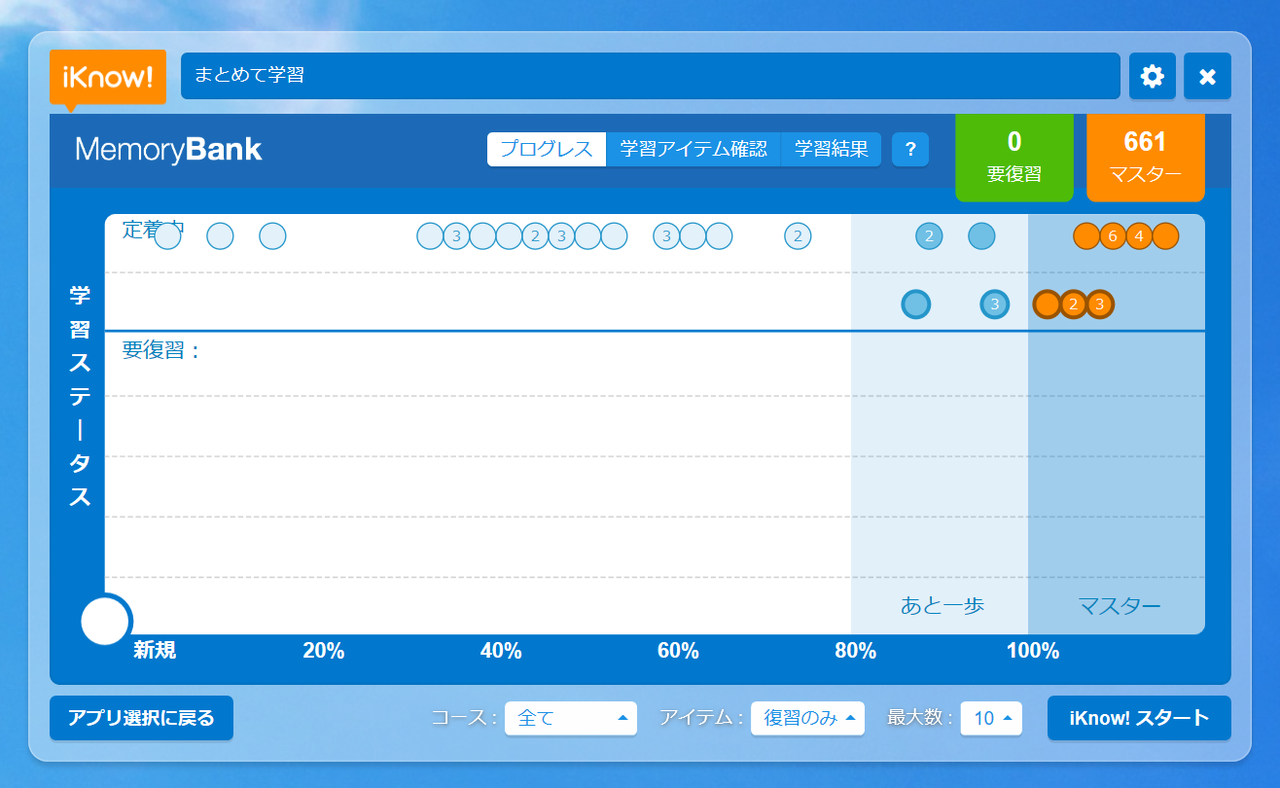
Task: Select the orange bubble numbered 4
Action: click(1139, 236)
